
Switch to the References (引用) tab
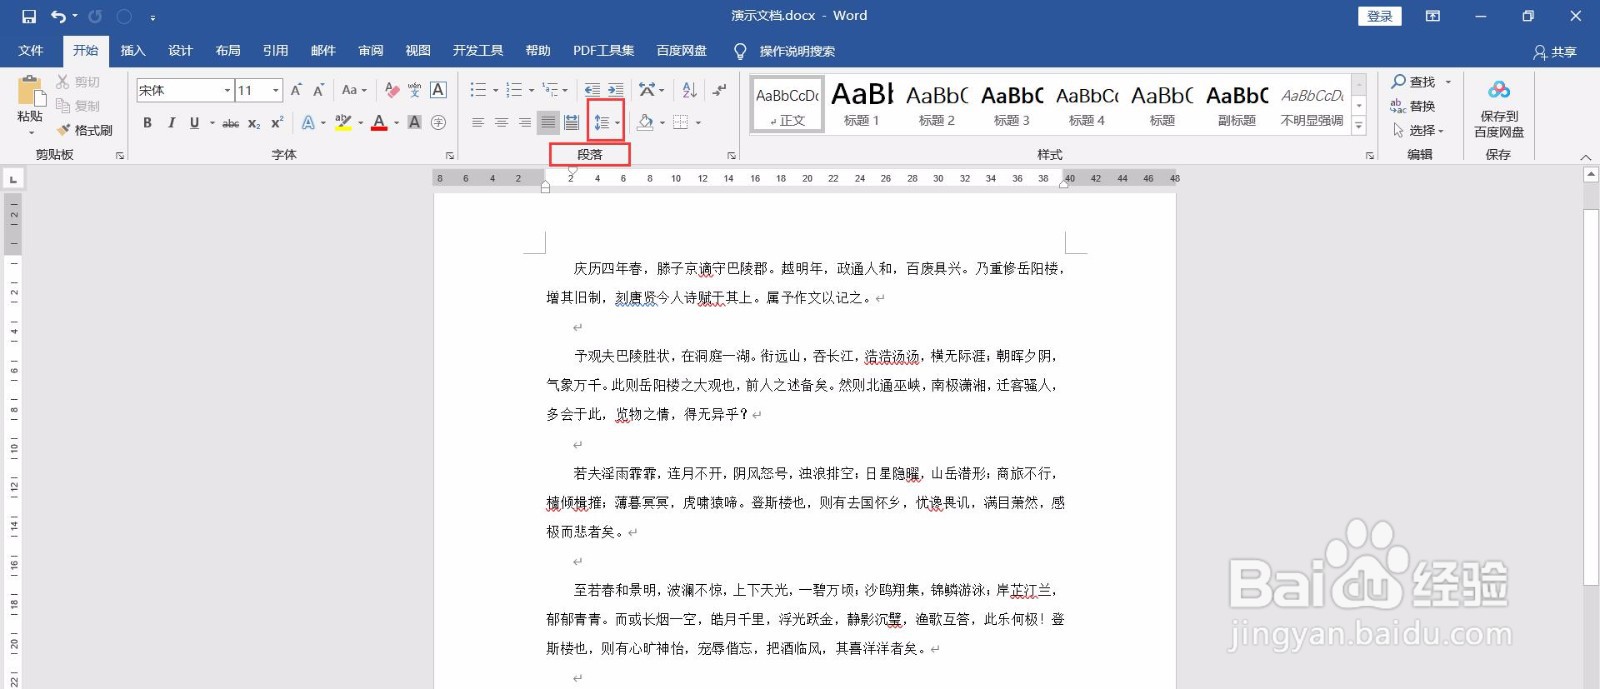(x=275, y=50)
